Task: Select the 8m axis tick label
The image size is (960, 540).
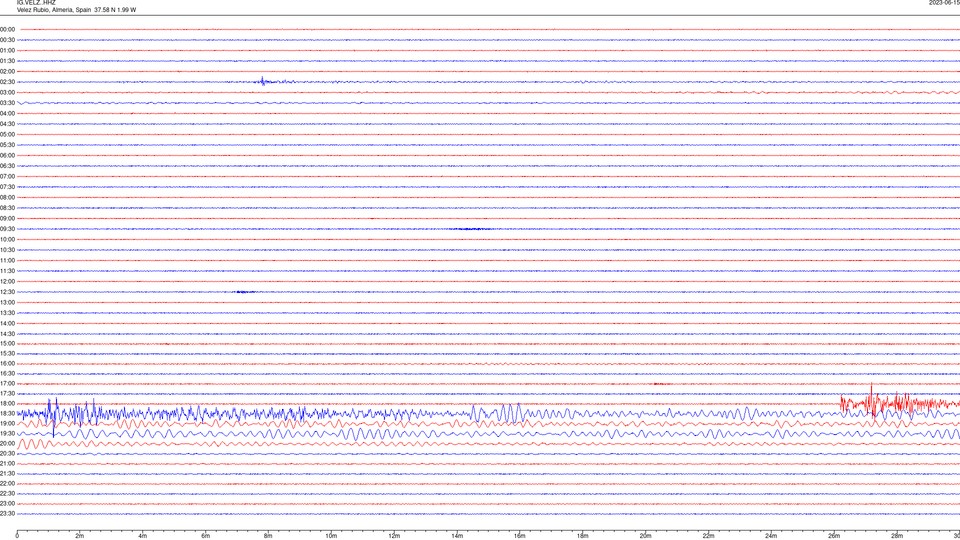Action: click(x=269, y=536)
